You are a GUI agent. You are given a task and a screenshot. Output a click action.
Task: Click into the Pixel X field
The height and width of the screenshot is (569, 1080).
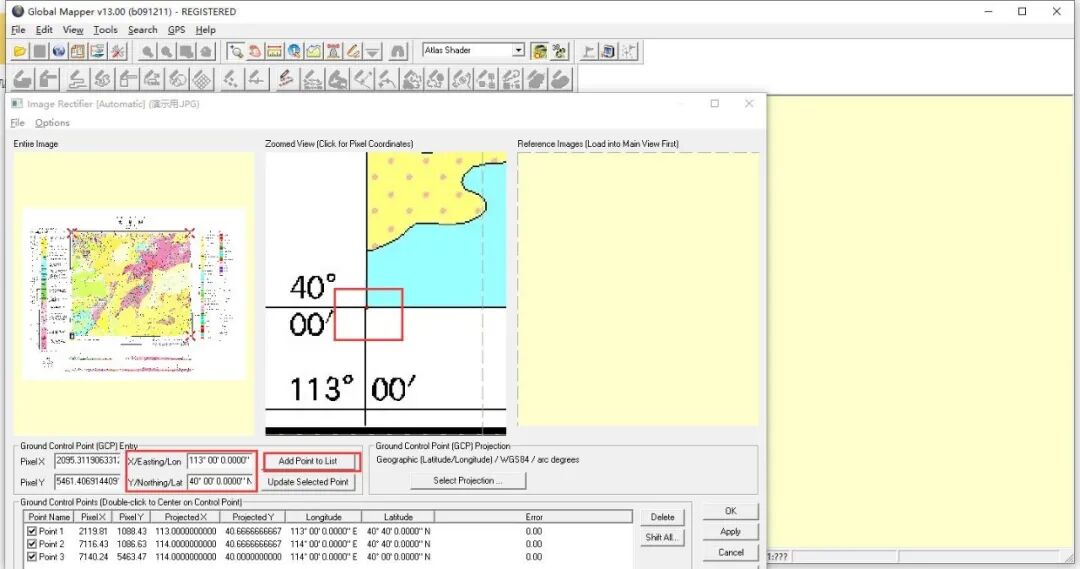point(87,460)
